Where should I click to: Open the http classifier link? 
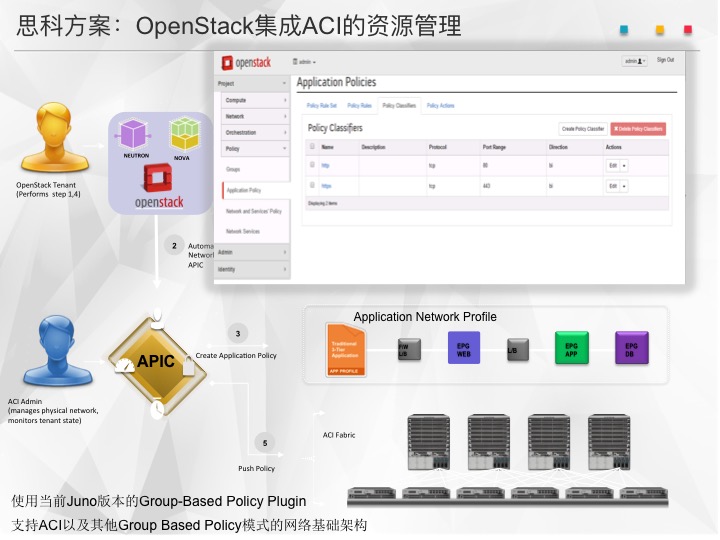pyautogui.click(x=326, y=166)
